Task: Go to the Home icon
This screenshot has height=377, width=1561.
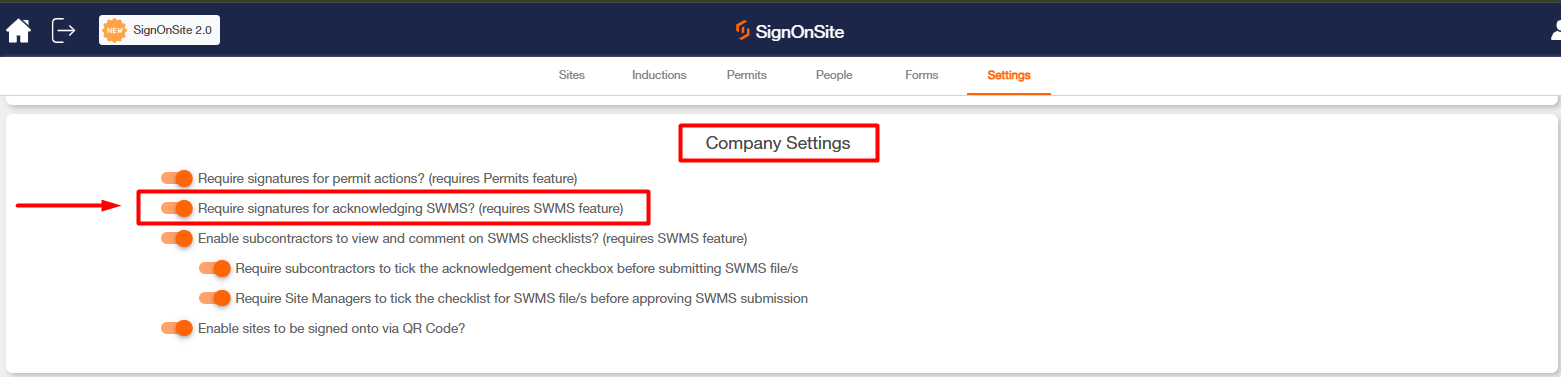Action: coord(19,31)
